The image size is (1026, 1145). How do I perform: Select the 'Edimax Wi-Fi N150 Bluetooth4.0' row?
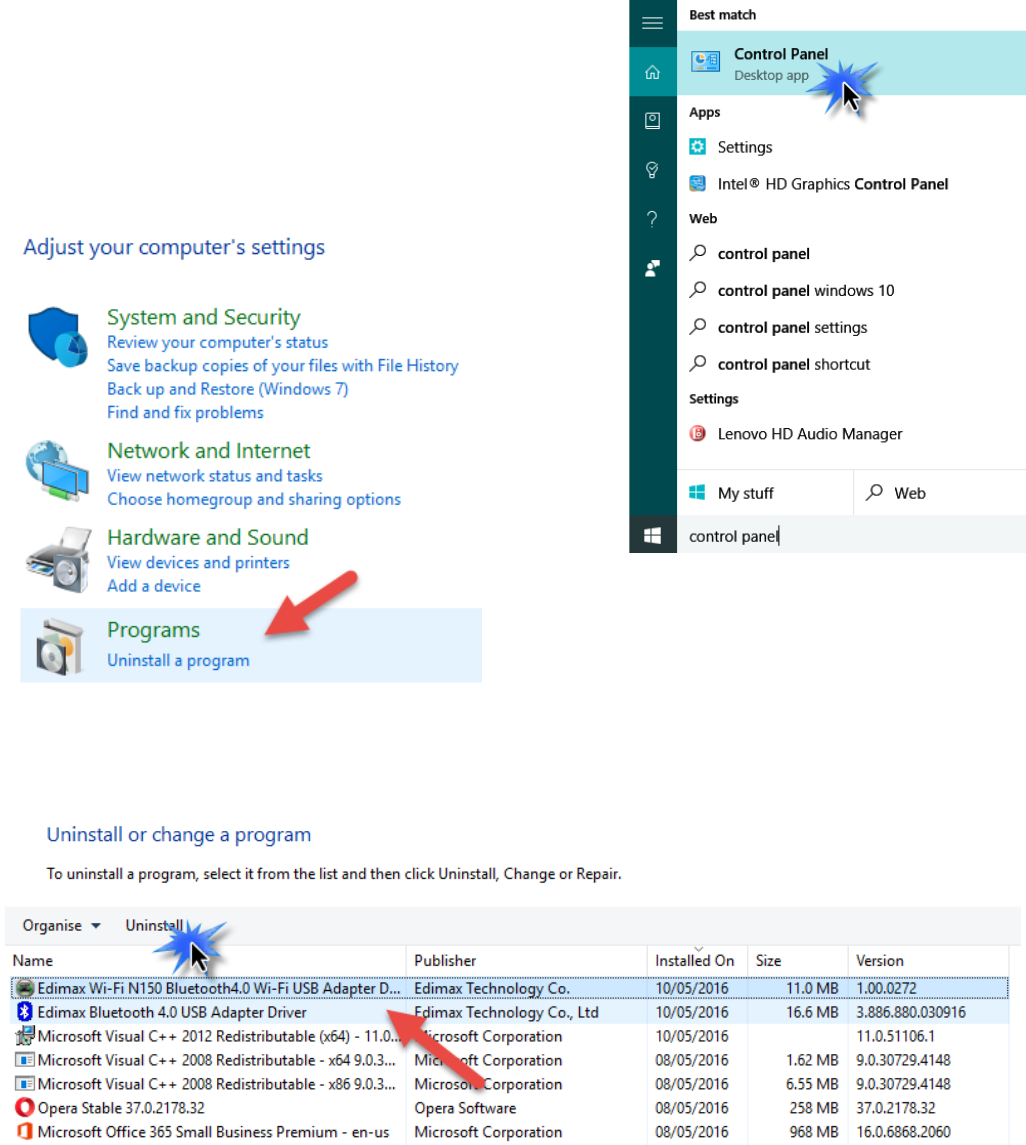point(510,988)
